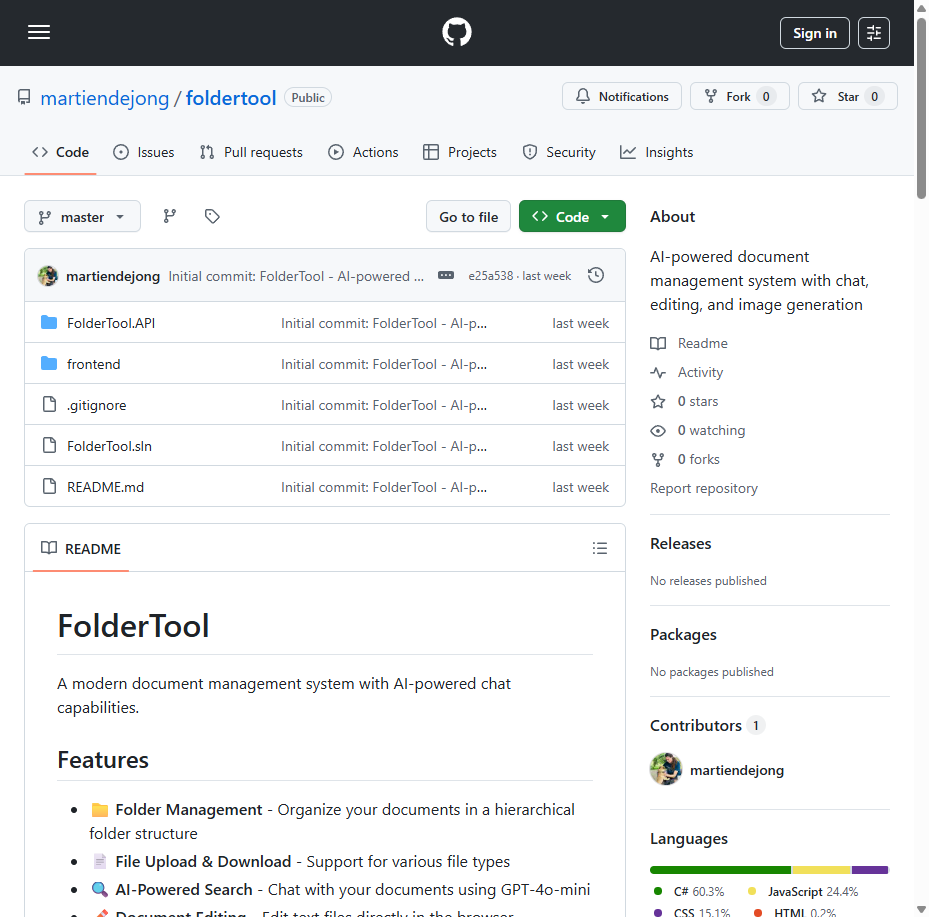Click green C# segment of language bar
The width and height of the screenshot is (929, 917).
click(x=720, y=870)
